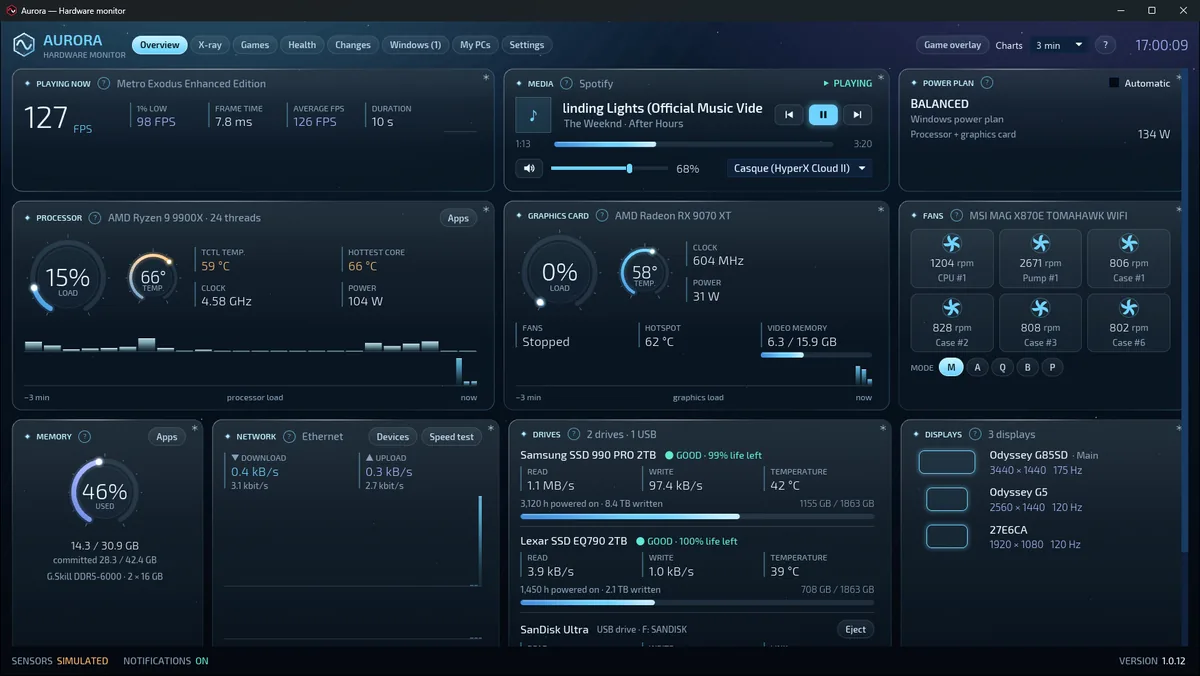The width and height of the screenshot is (1200, 676).
Task: Open the Displays panel help icon
Action: [x=975, y=435]
